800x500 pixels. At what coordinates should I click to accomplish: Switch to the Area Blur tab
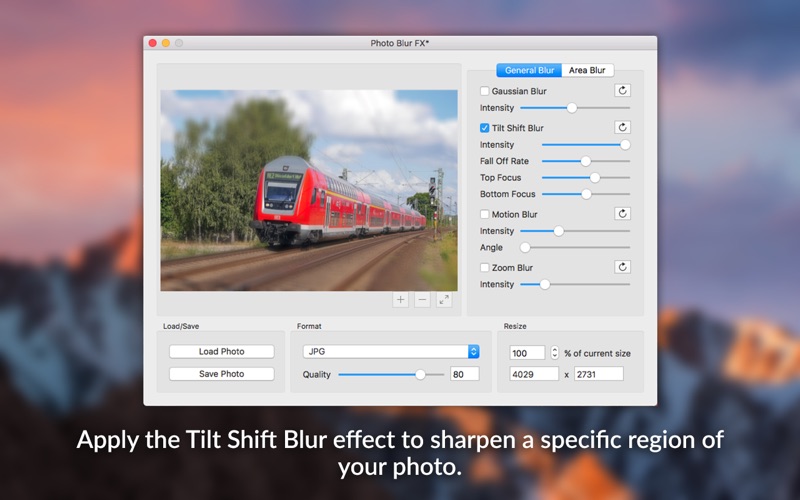(587, 70)
